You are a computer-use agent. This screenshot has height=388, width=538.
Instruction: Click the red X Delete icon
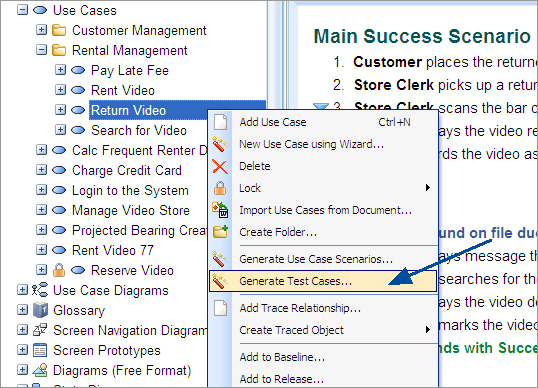tap(220, 167)
